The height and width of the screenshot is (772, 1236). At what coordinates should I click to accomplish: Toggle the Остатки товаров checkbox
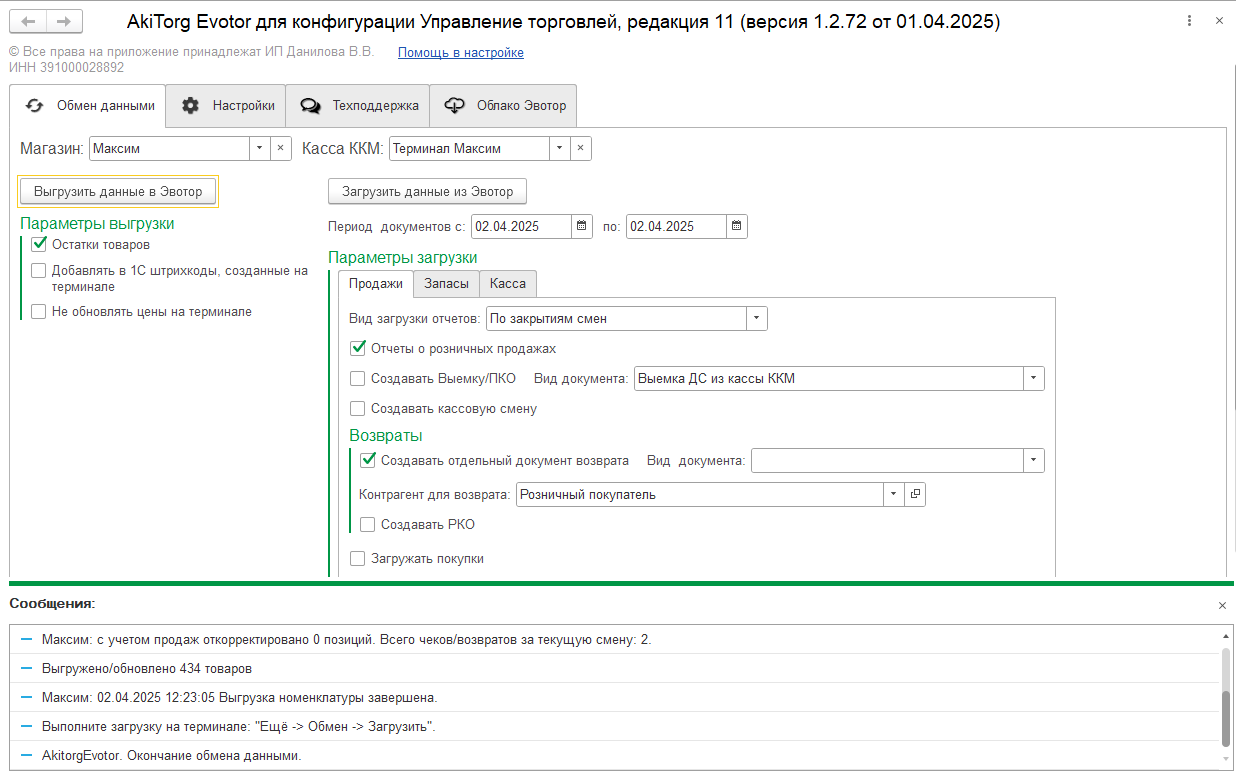point(39,244)
